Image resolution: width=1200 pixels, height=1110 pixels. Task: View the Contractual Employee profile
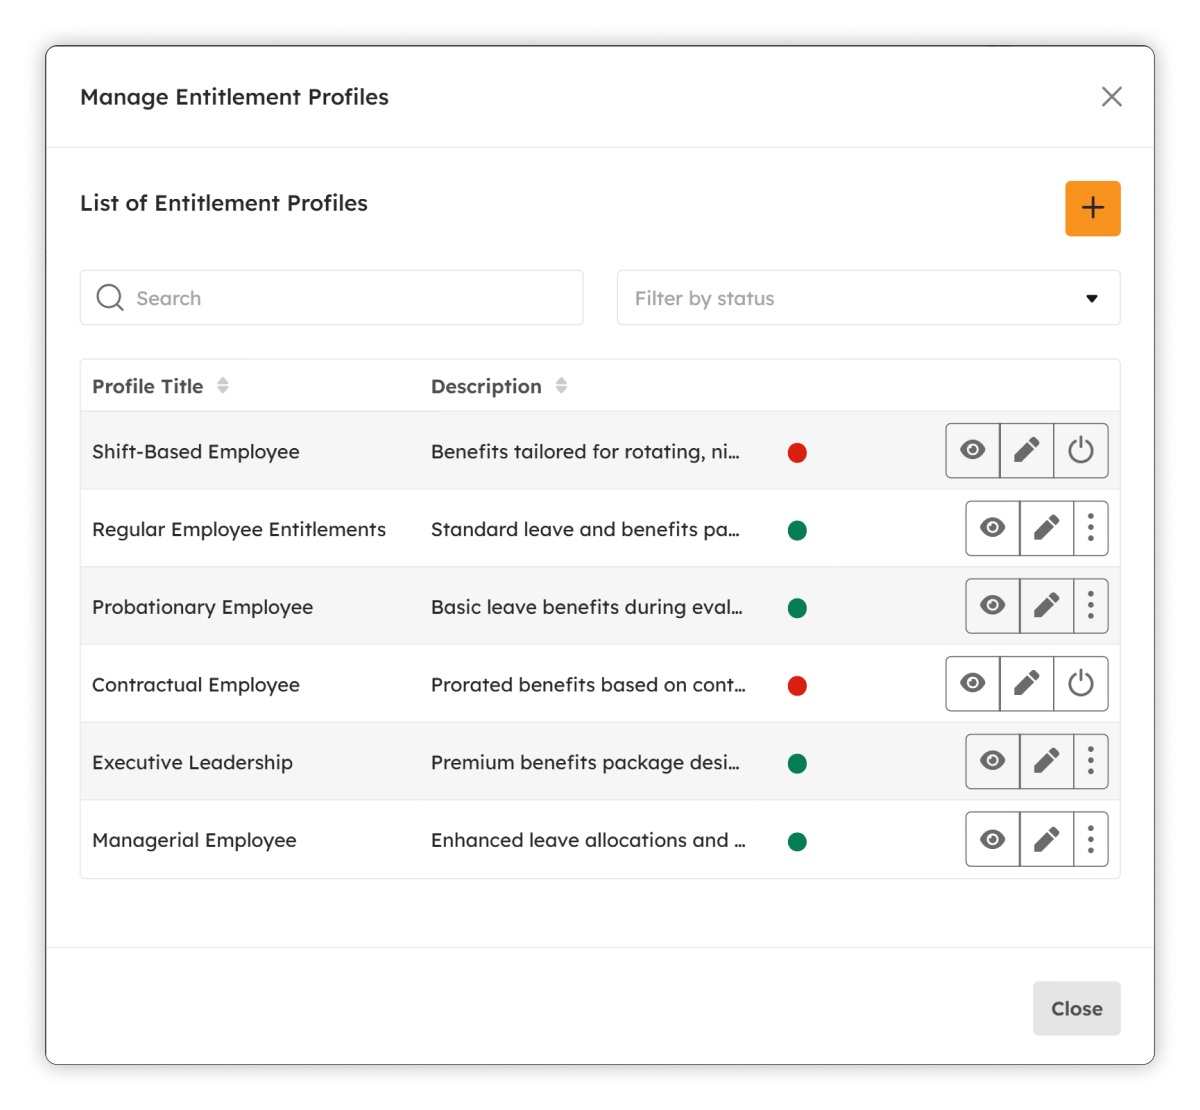pyautogui.click(x=973, y=684)
